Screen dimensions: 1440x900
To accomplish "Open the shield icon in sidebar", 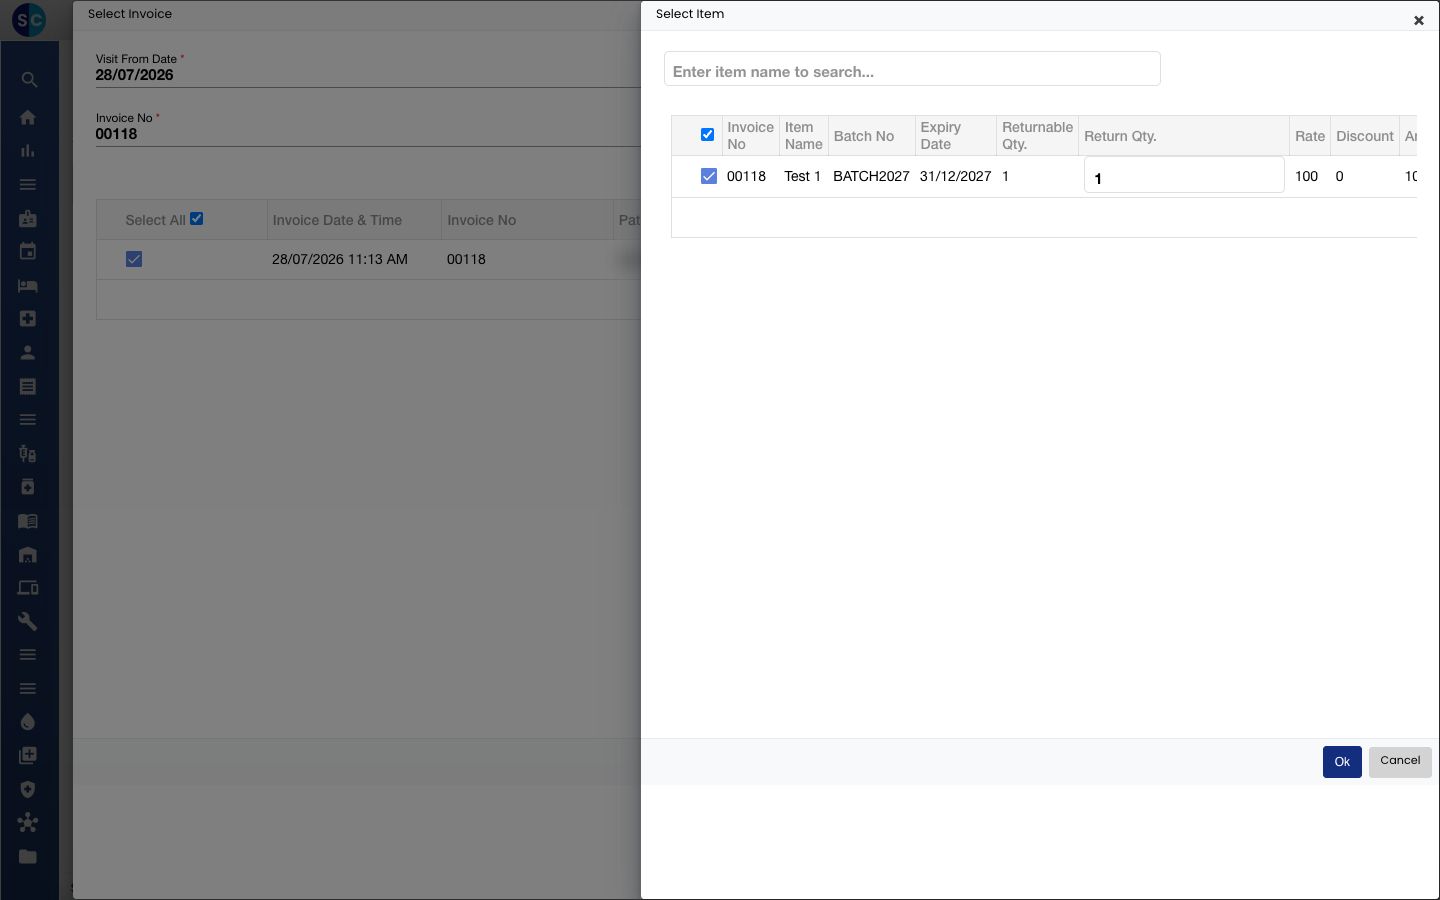I will coord(28,789).
